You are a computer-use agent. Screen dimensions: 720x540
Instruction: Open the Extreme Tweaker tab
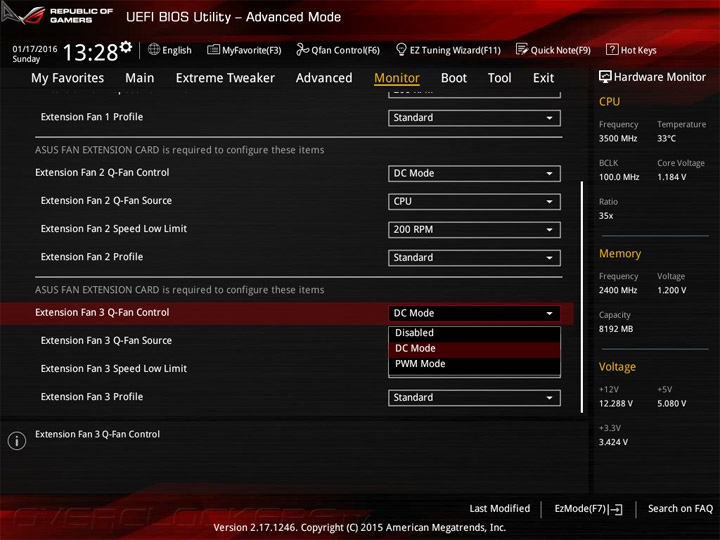[x=225, y=78]
